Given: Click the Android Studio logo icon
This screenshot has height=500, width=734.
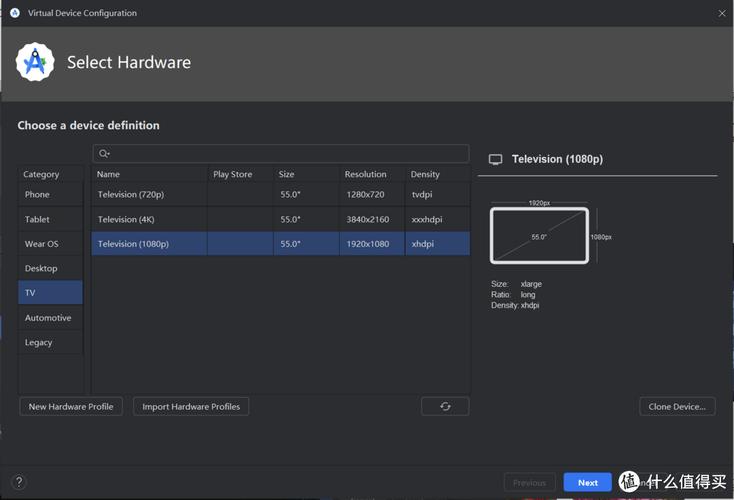Looking at the screenshot, I should [x=34, y=62].
